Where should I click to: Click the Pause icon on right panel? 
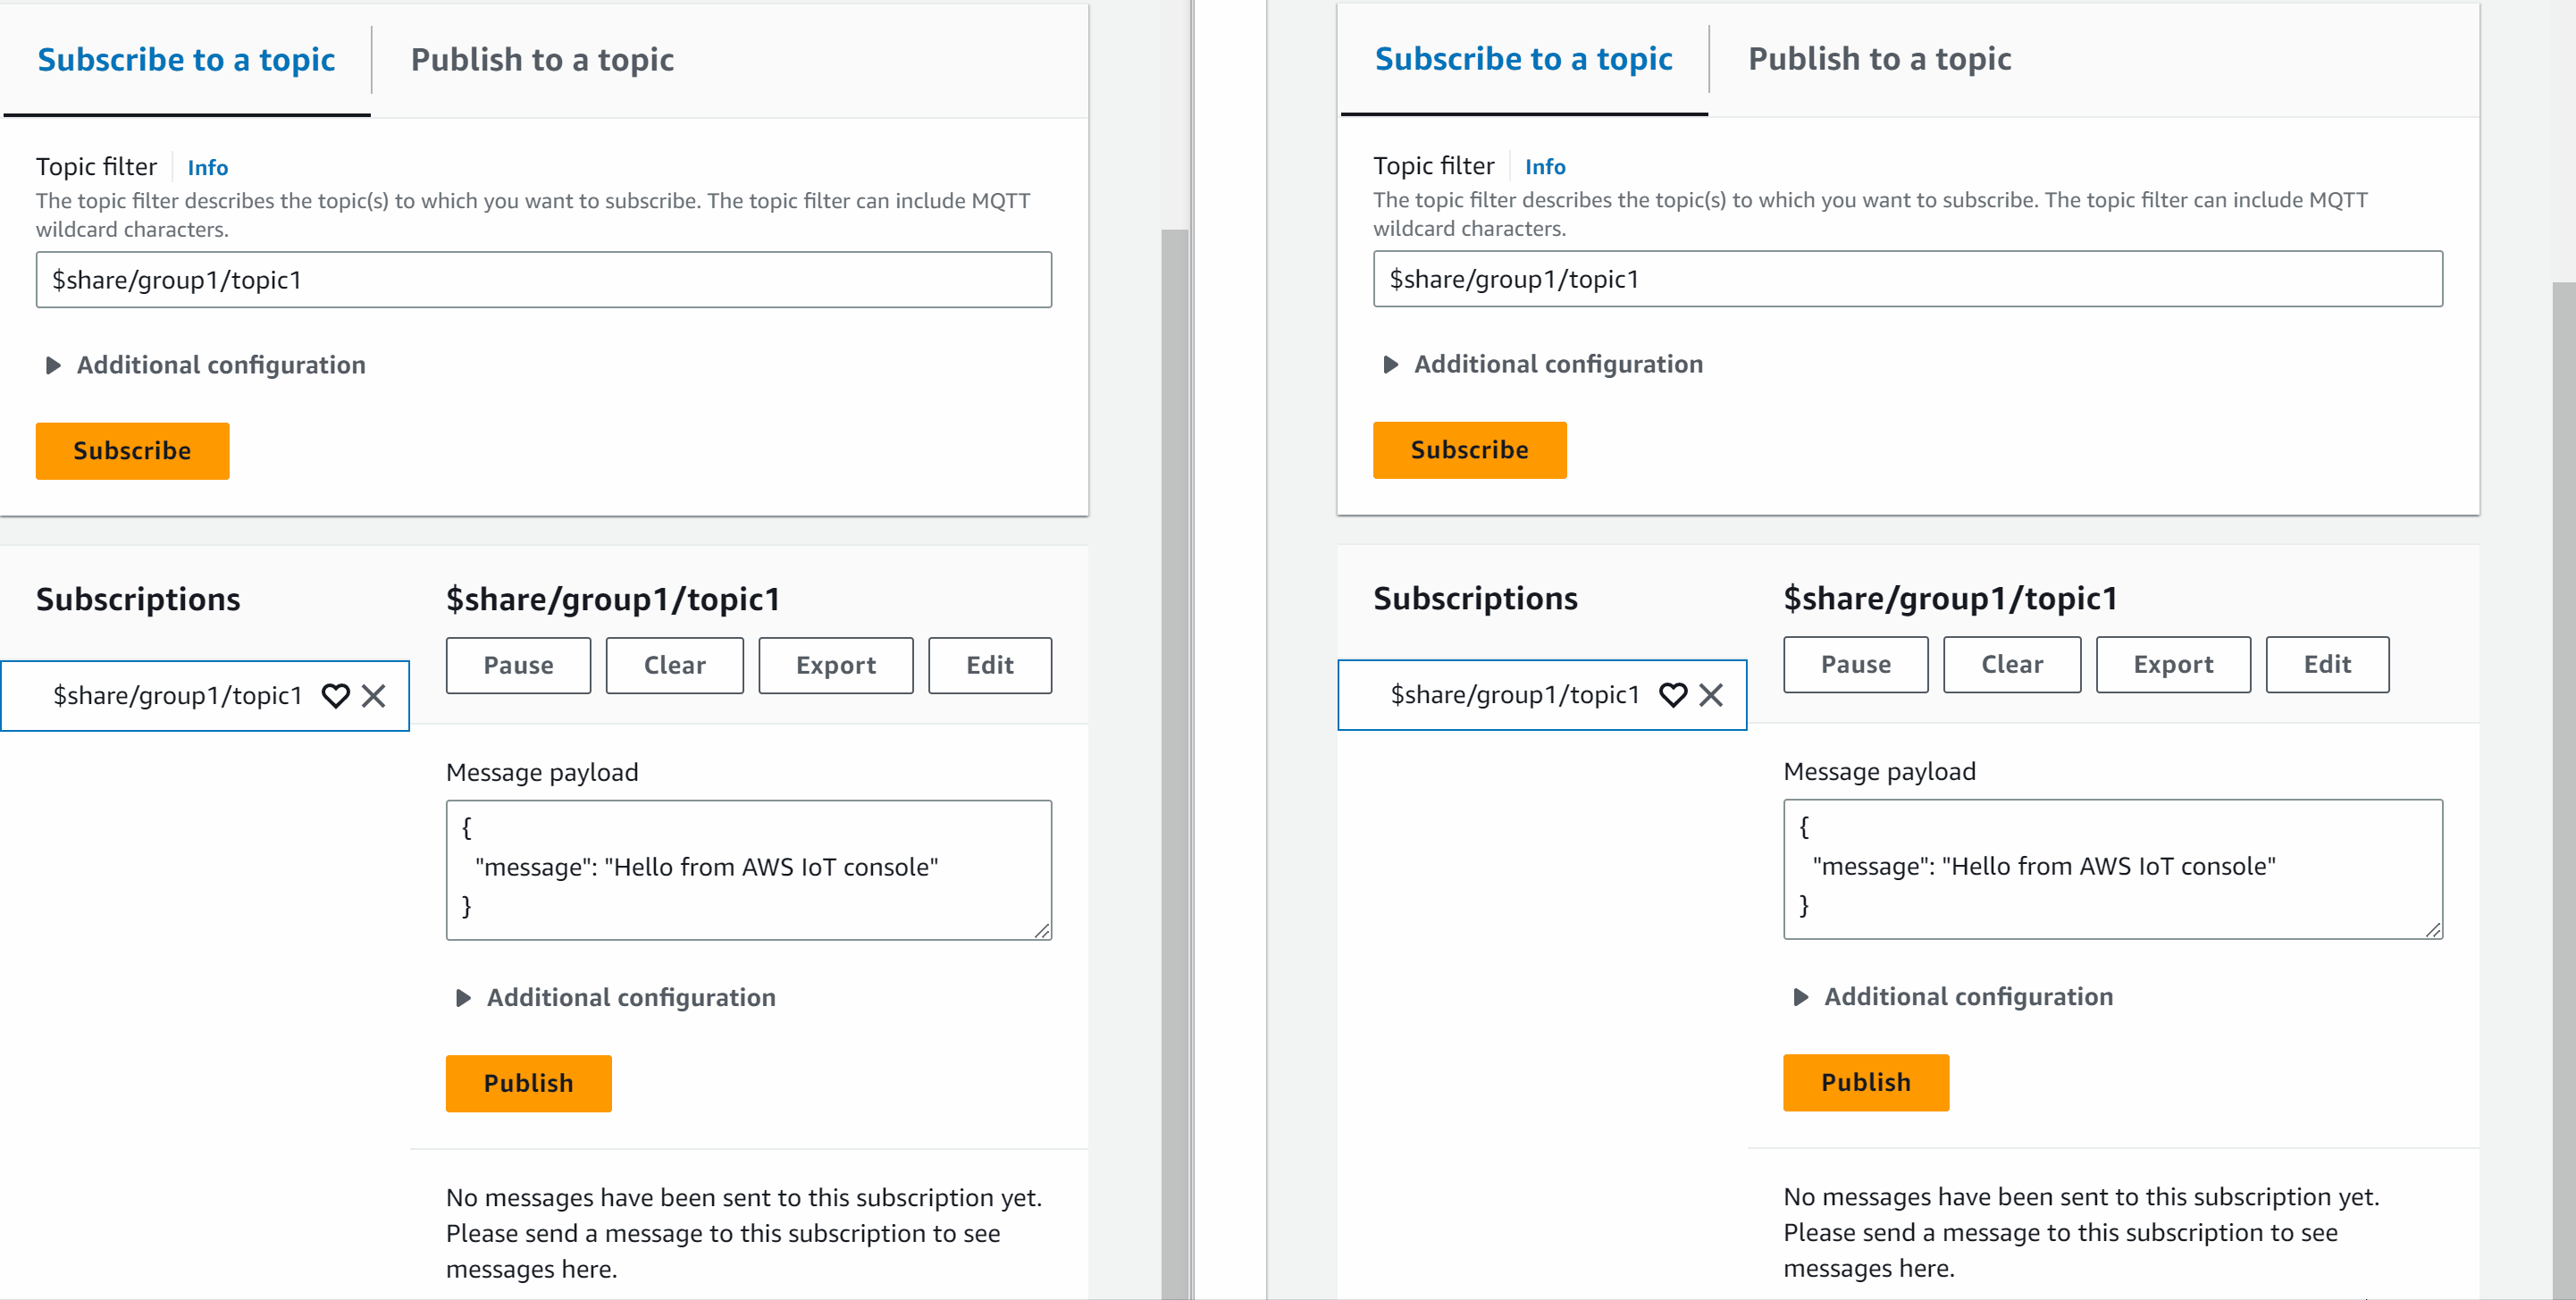tap(1853, 665)
